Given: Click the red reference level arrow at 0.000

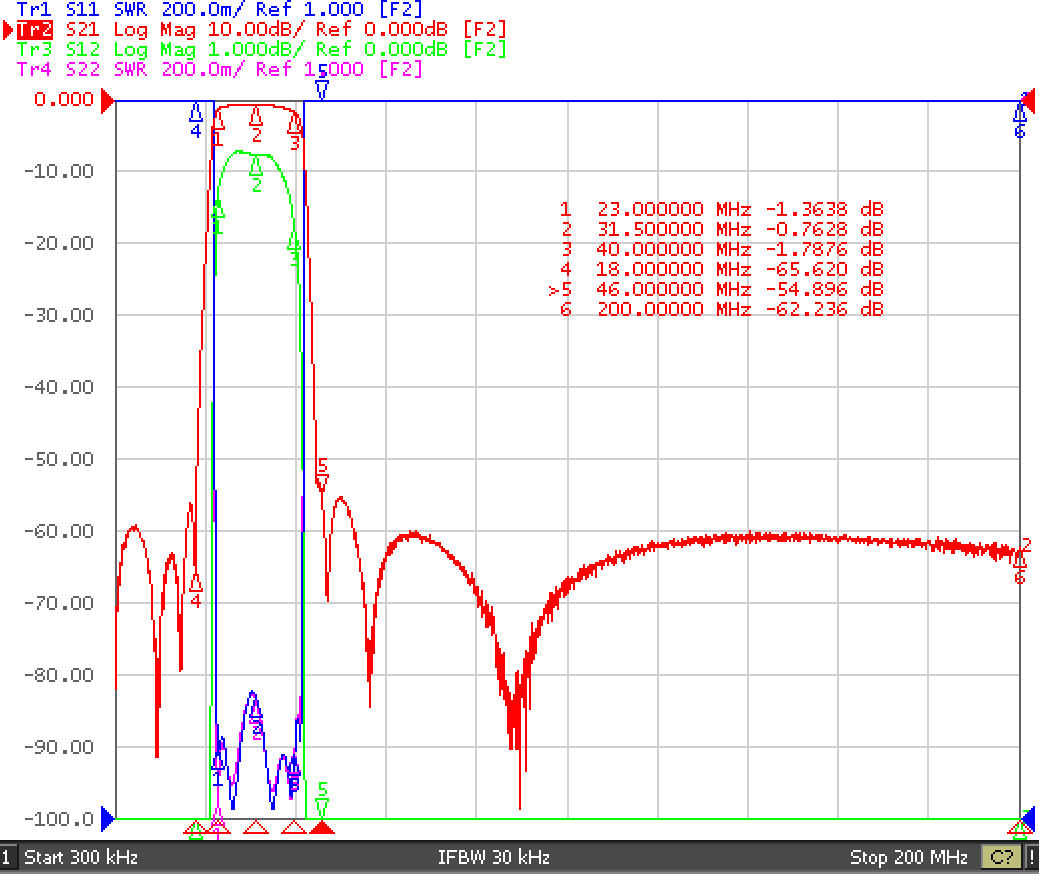Looking at the screenshot, I should (x=107, y=101).
